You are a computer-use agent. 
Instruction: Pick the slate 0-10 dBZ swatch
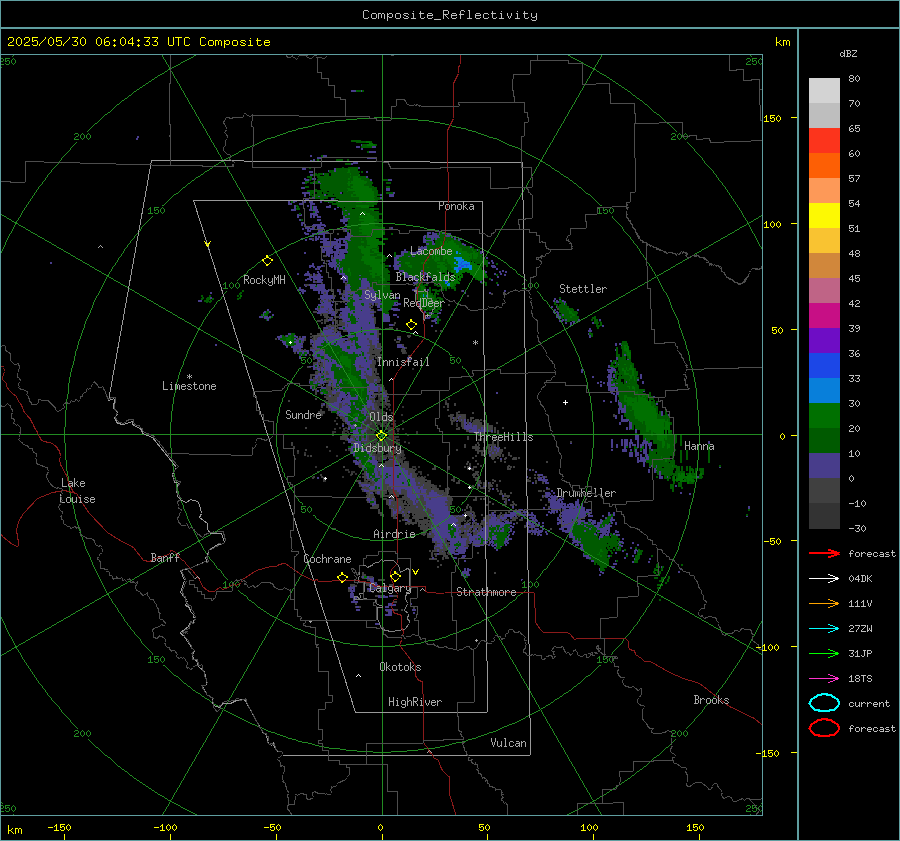click(824, 466)
